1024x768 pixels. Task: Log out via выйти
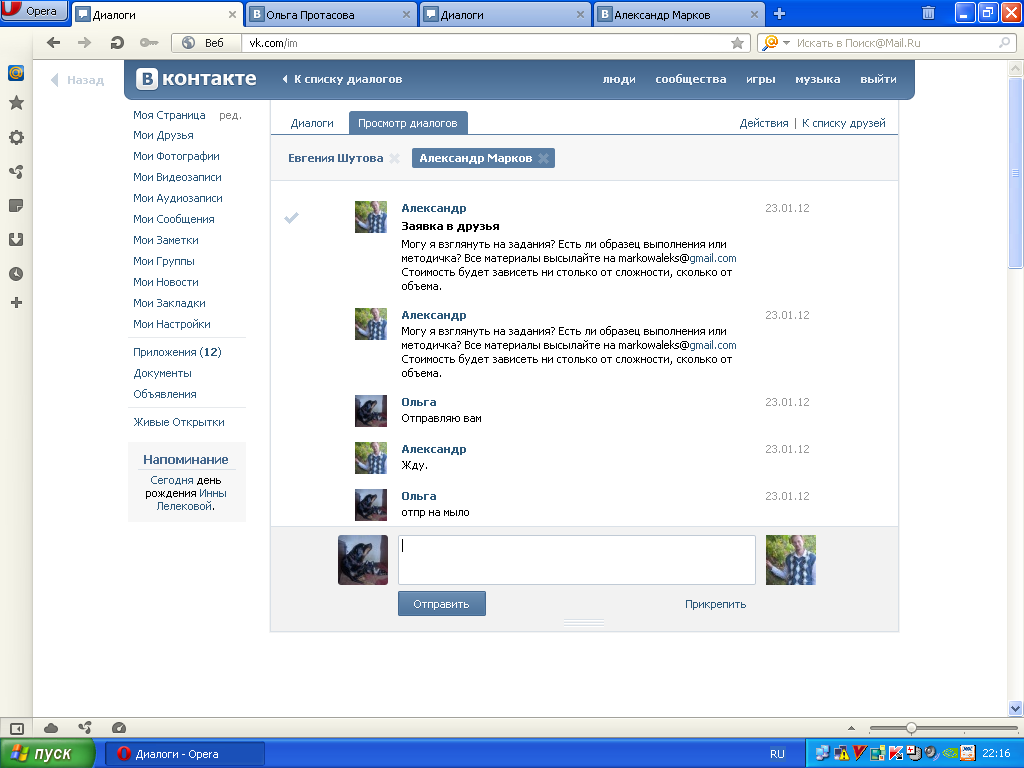point(878,79)
